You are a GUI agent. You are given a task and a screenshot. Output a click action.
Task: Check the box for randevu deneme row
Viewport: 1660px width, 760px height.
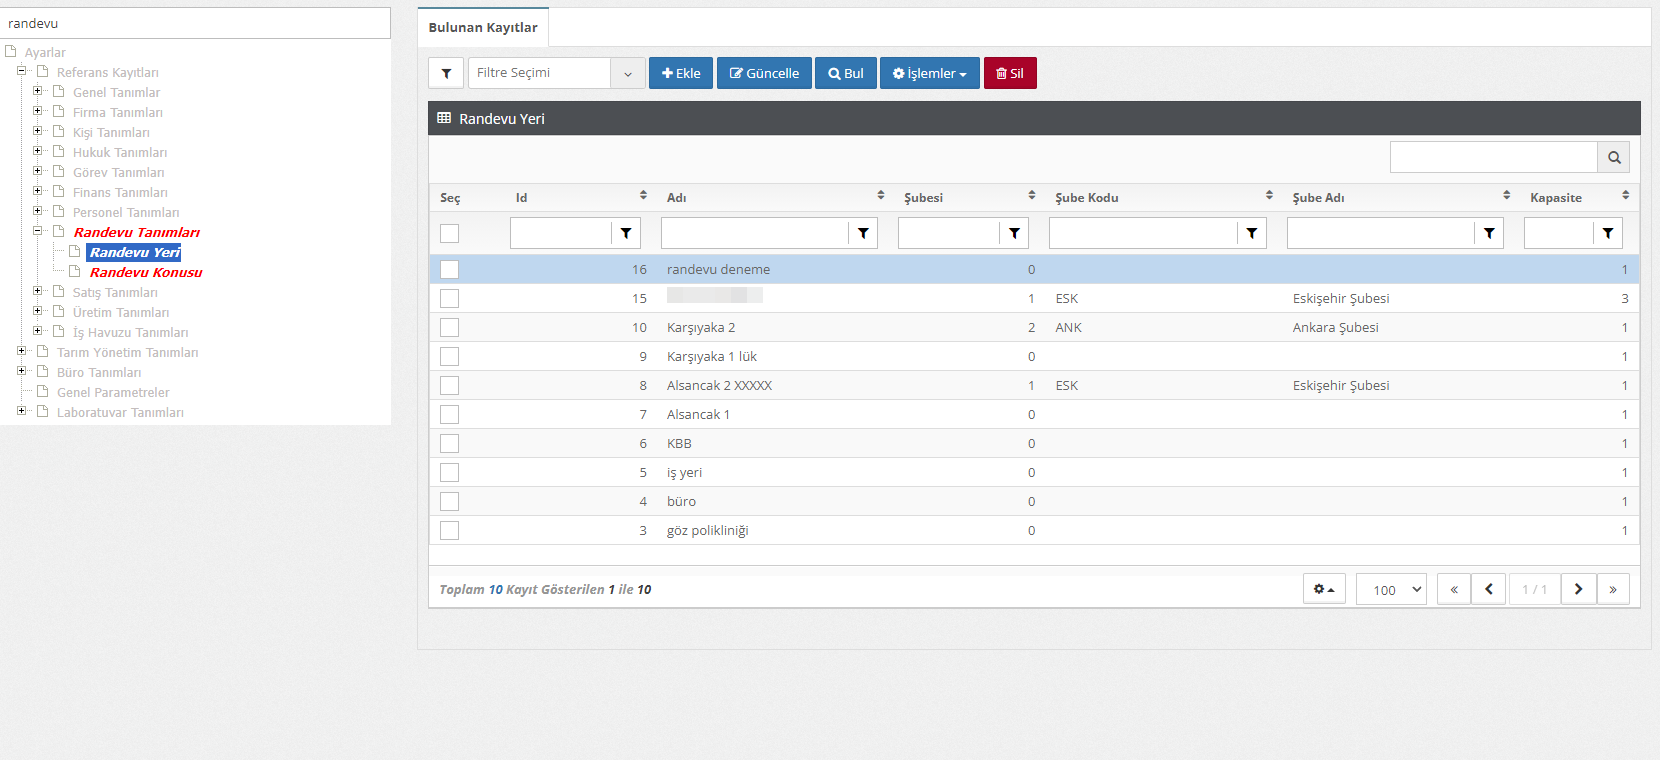point(450,269)
